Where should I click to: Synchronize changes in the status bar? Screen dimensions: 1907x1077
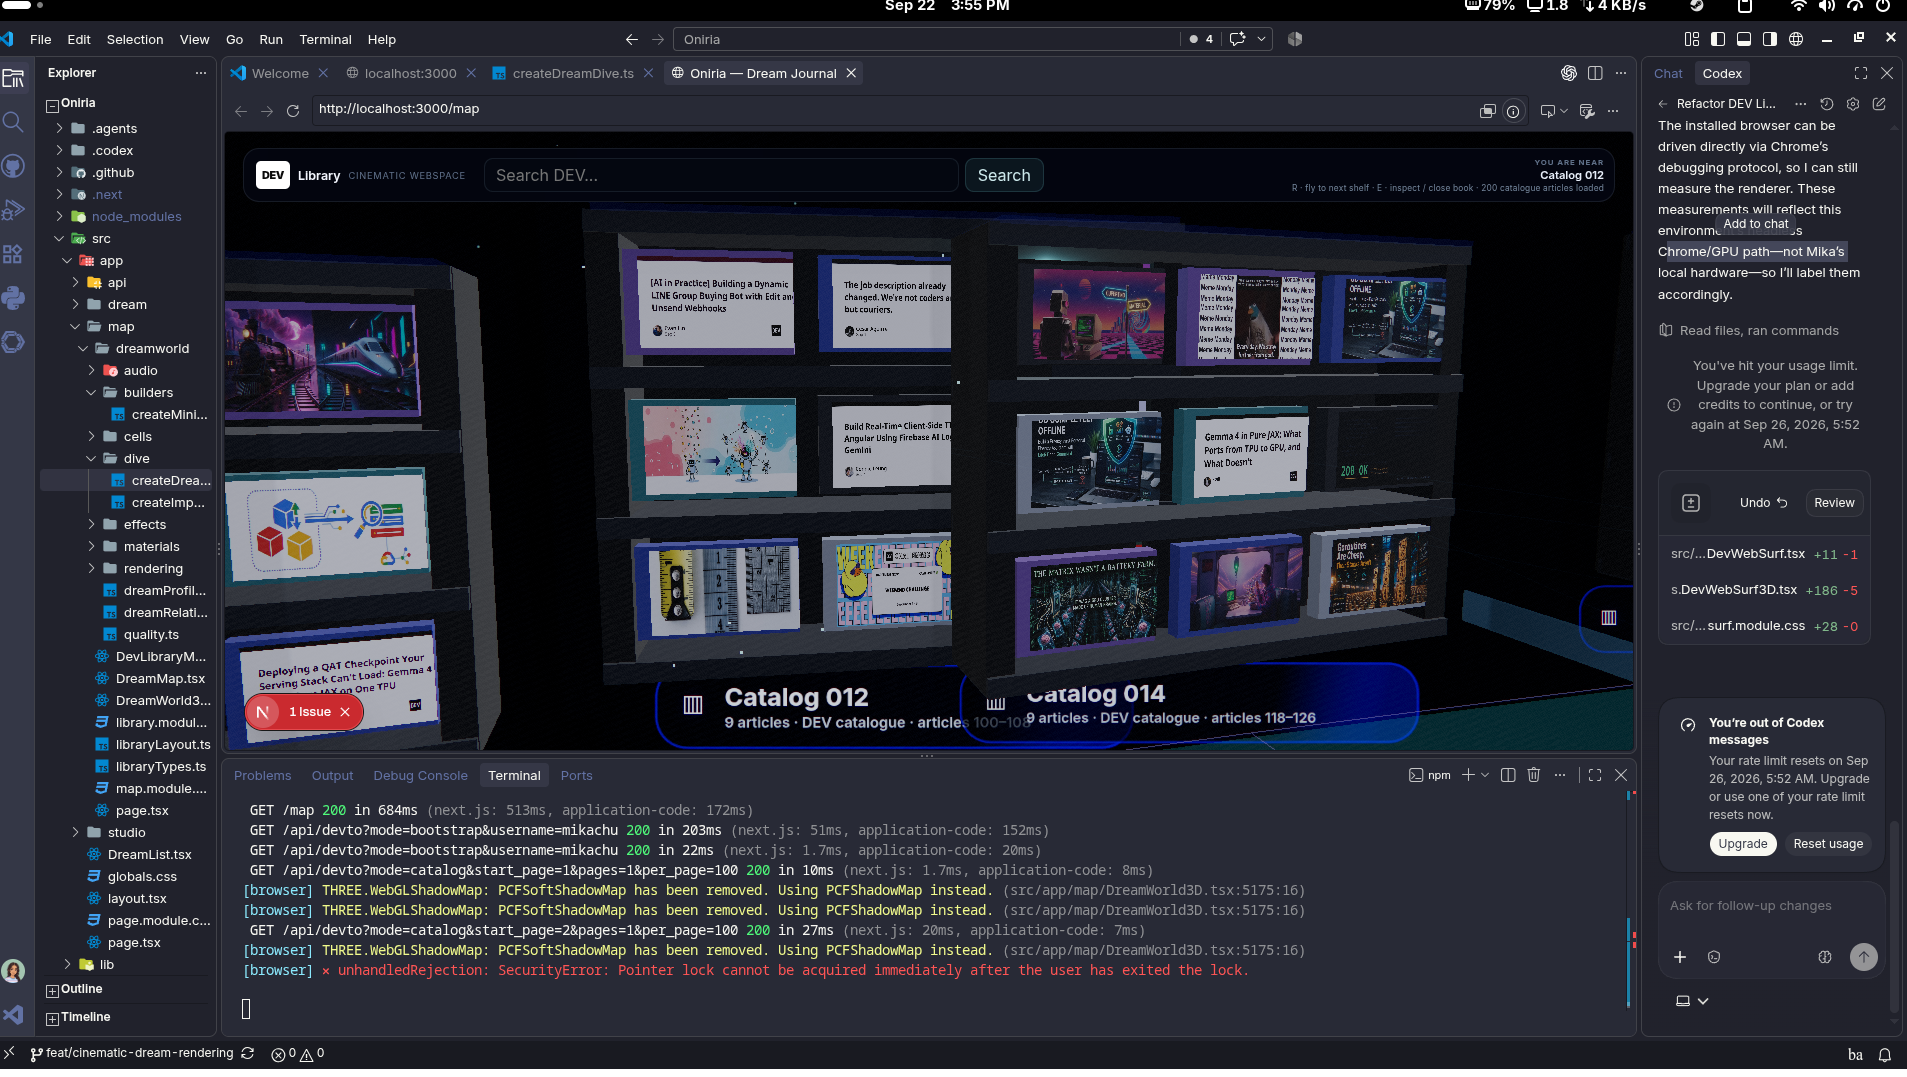point(248,1053)
